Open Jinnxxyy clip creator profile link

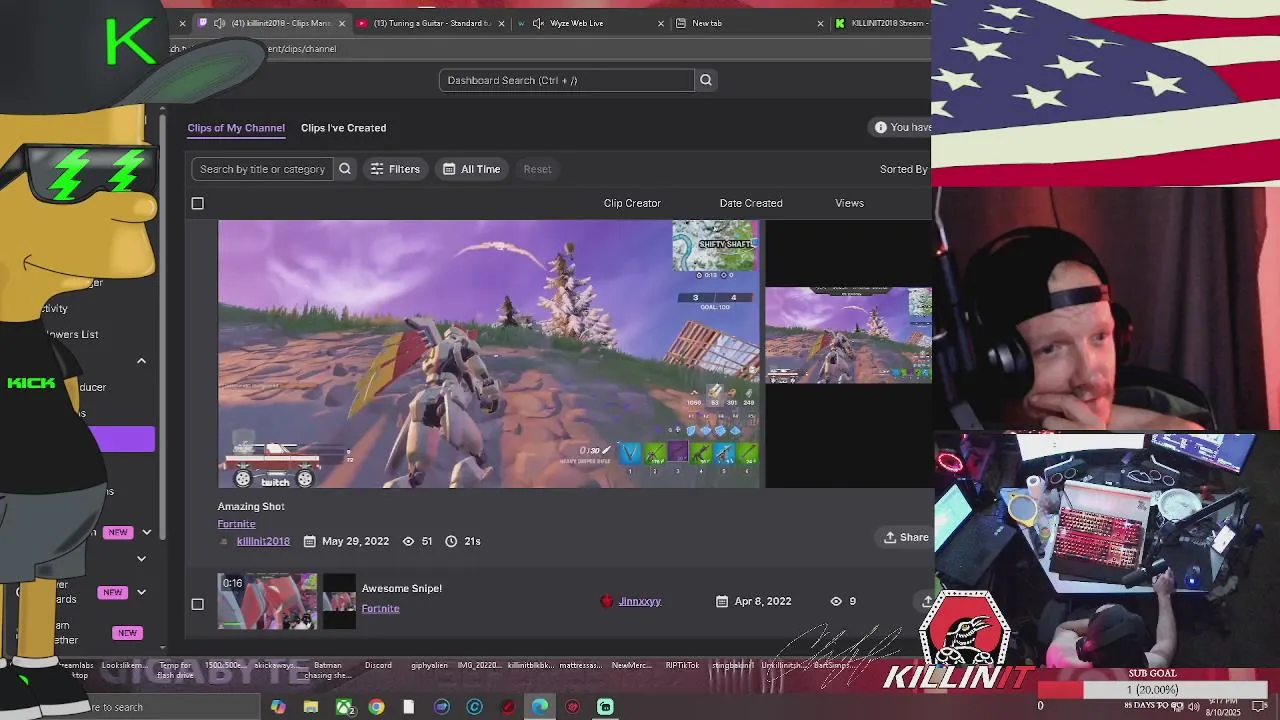point(639,601)
